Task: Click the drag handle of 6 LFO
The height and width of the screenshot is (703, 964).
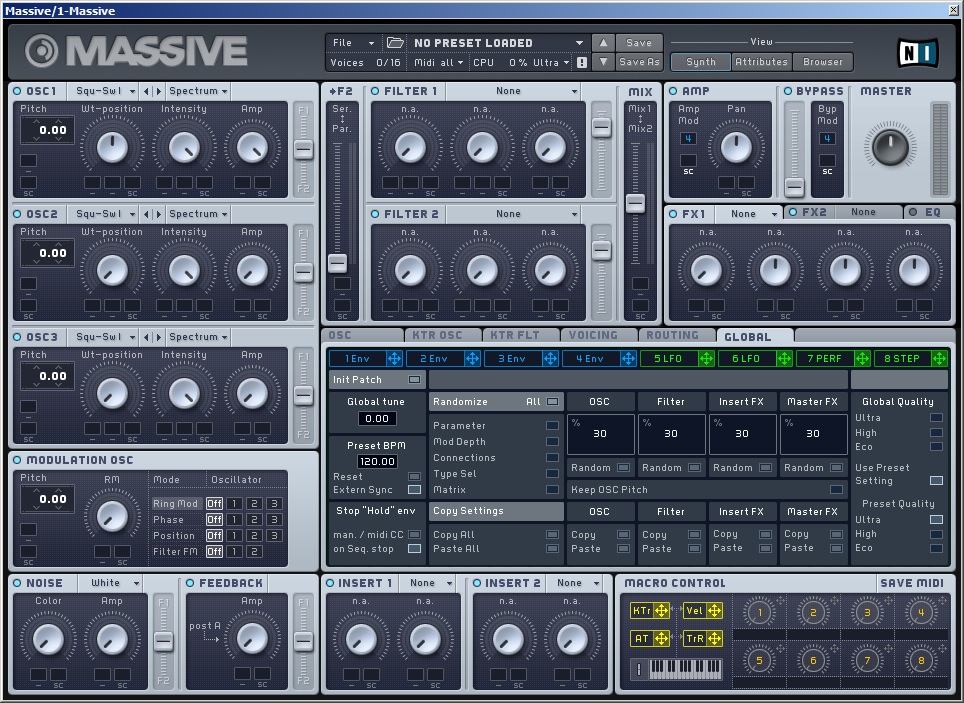Action: tap(784, 359)
